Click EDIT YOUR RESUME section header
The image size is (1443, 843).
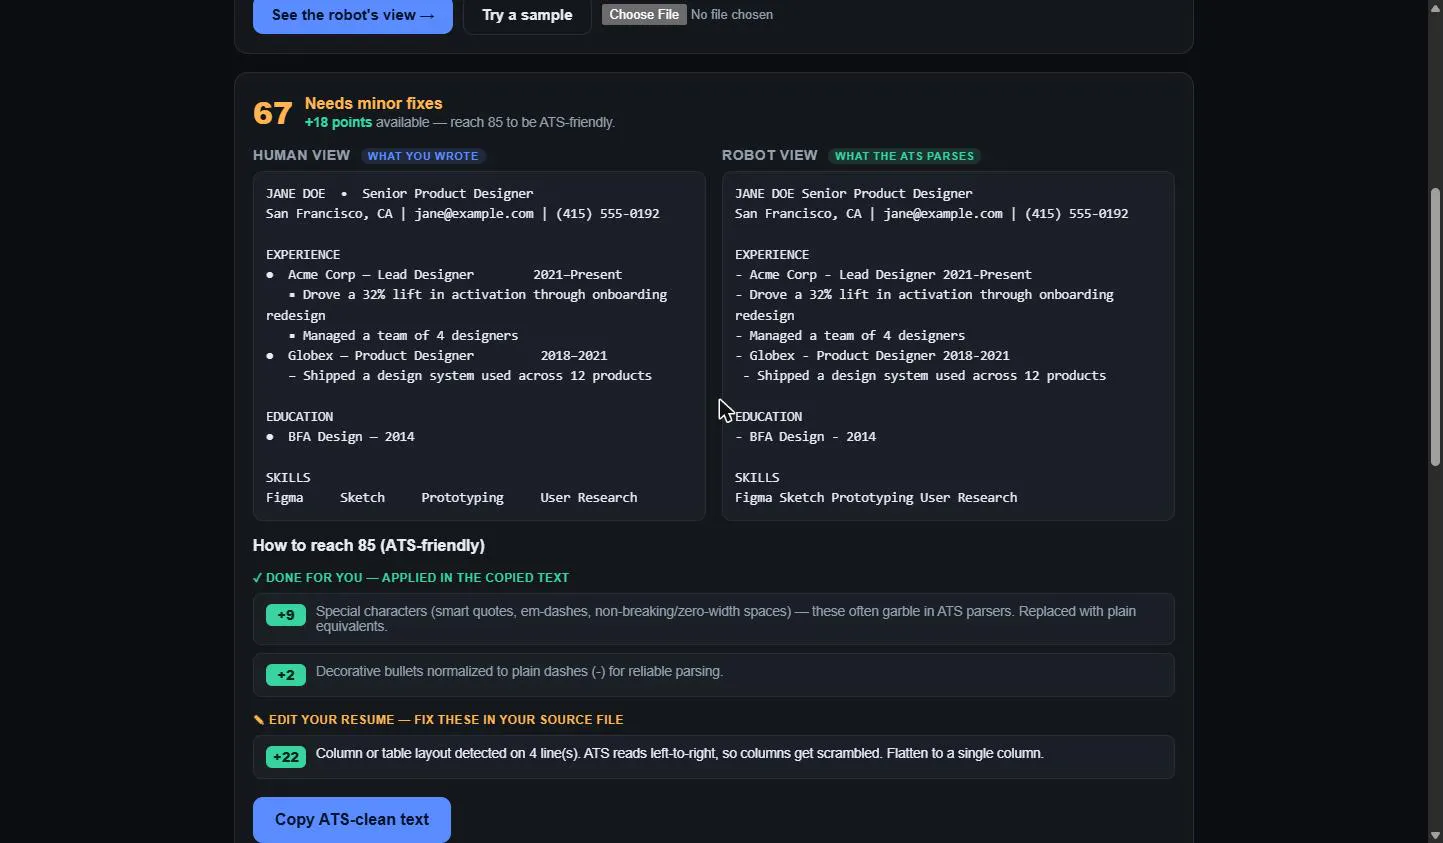click(x=438, y=720)
